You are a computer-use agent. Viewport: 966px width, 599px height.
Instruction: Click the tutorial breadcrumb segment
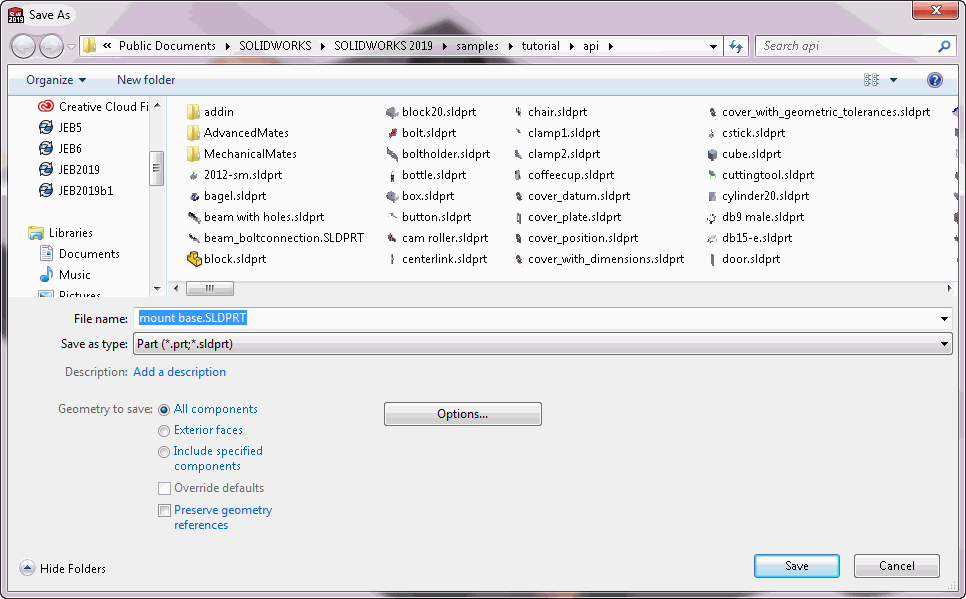[x=540, y=46]
